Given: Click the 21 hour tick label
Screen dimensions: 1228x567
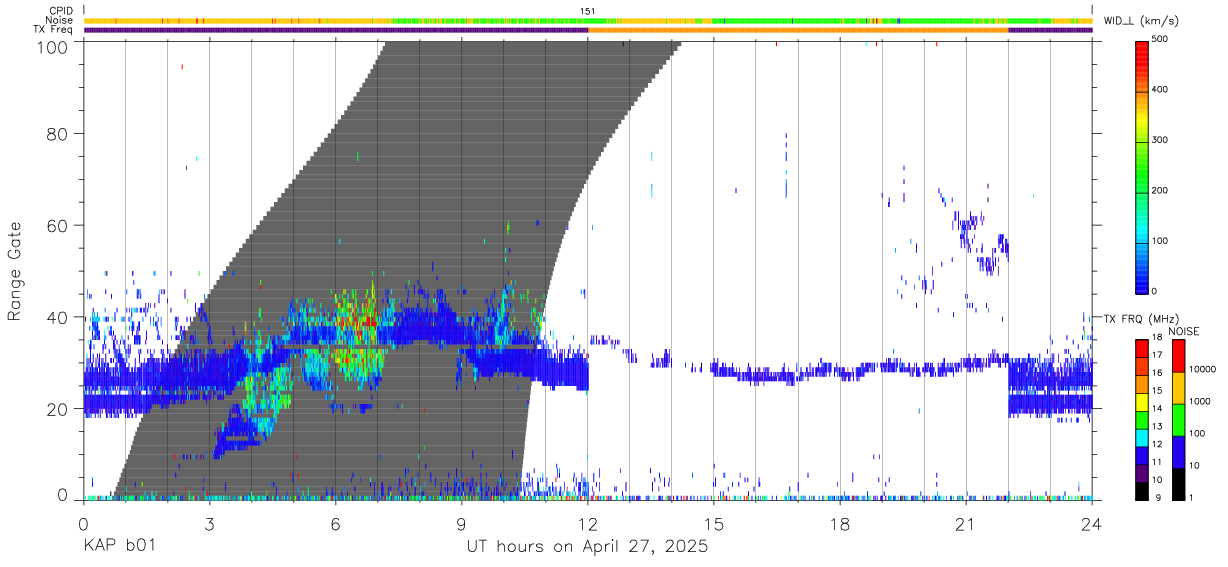Looking at the screenshot, I should pos(966,525).
